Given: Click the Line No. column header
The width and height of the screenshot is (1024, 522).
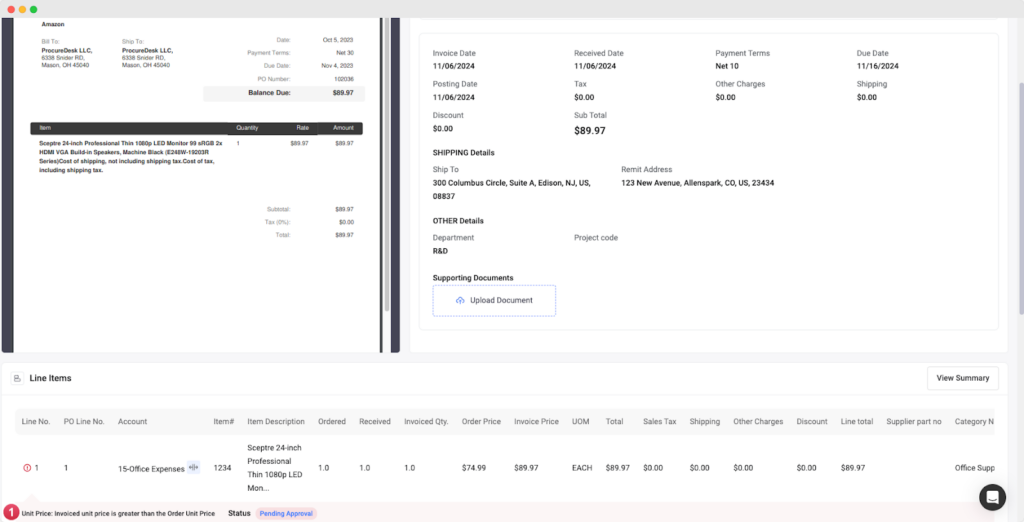Looking at the screenshot, I should [x=36, y=421].
